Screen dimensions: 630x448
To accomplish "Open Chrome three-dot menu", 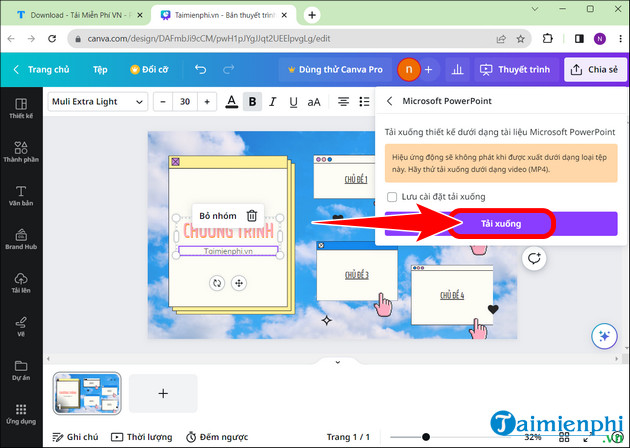I will [x=620, y=39].
